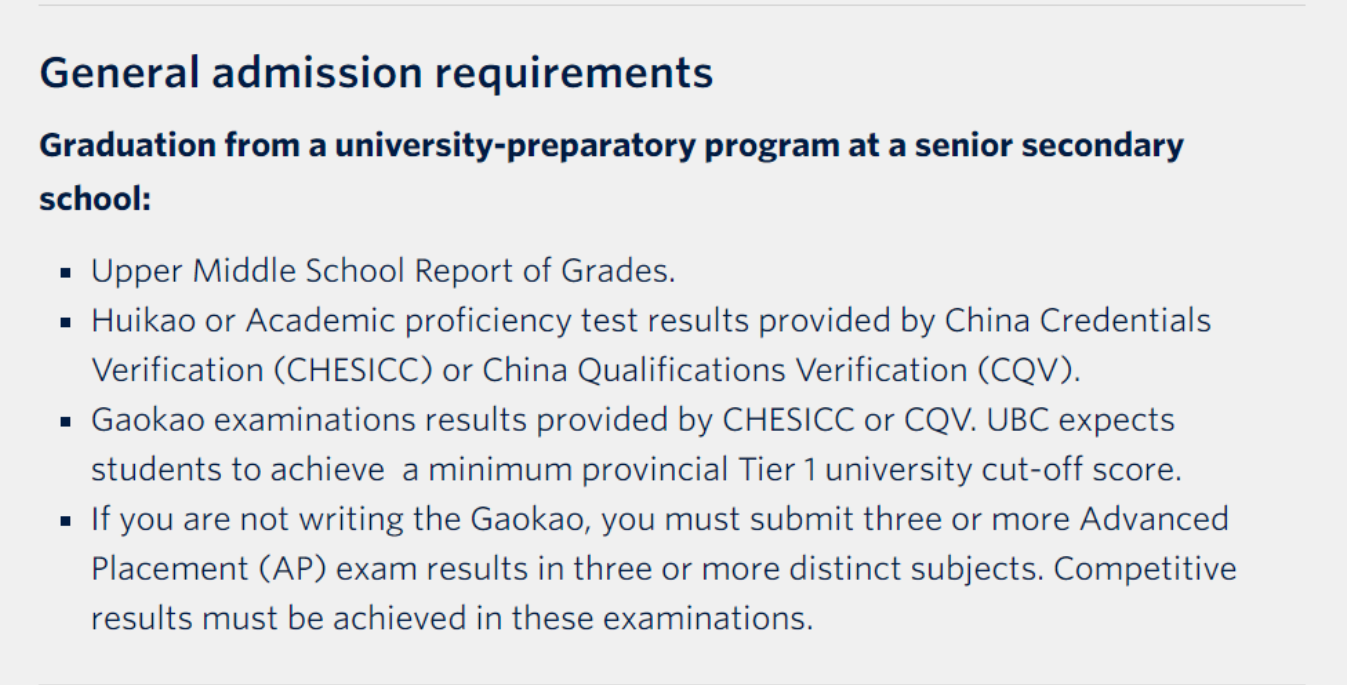
Task: Click the horizontal divider above the heading
Action: pyautogui.click(x=672, y=5)
